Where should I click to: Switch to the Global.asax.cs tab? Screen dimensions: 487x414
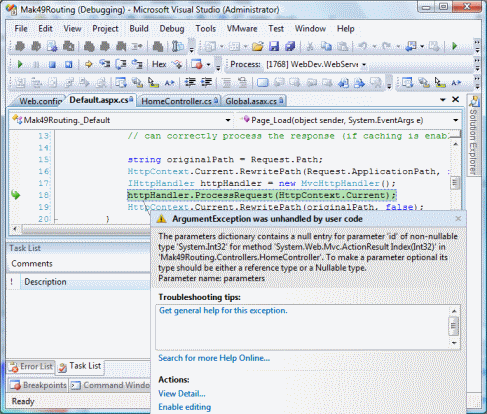click(x=254, y=101)
